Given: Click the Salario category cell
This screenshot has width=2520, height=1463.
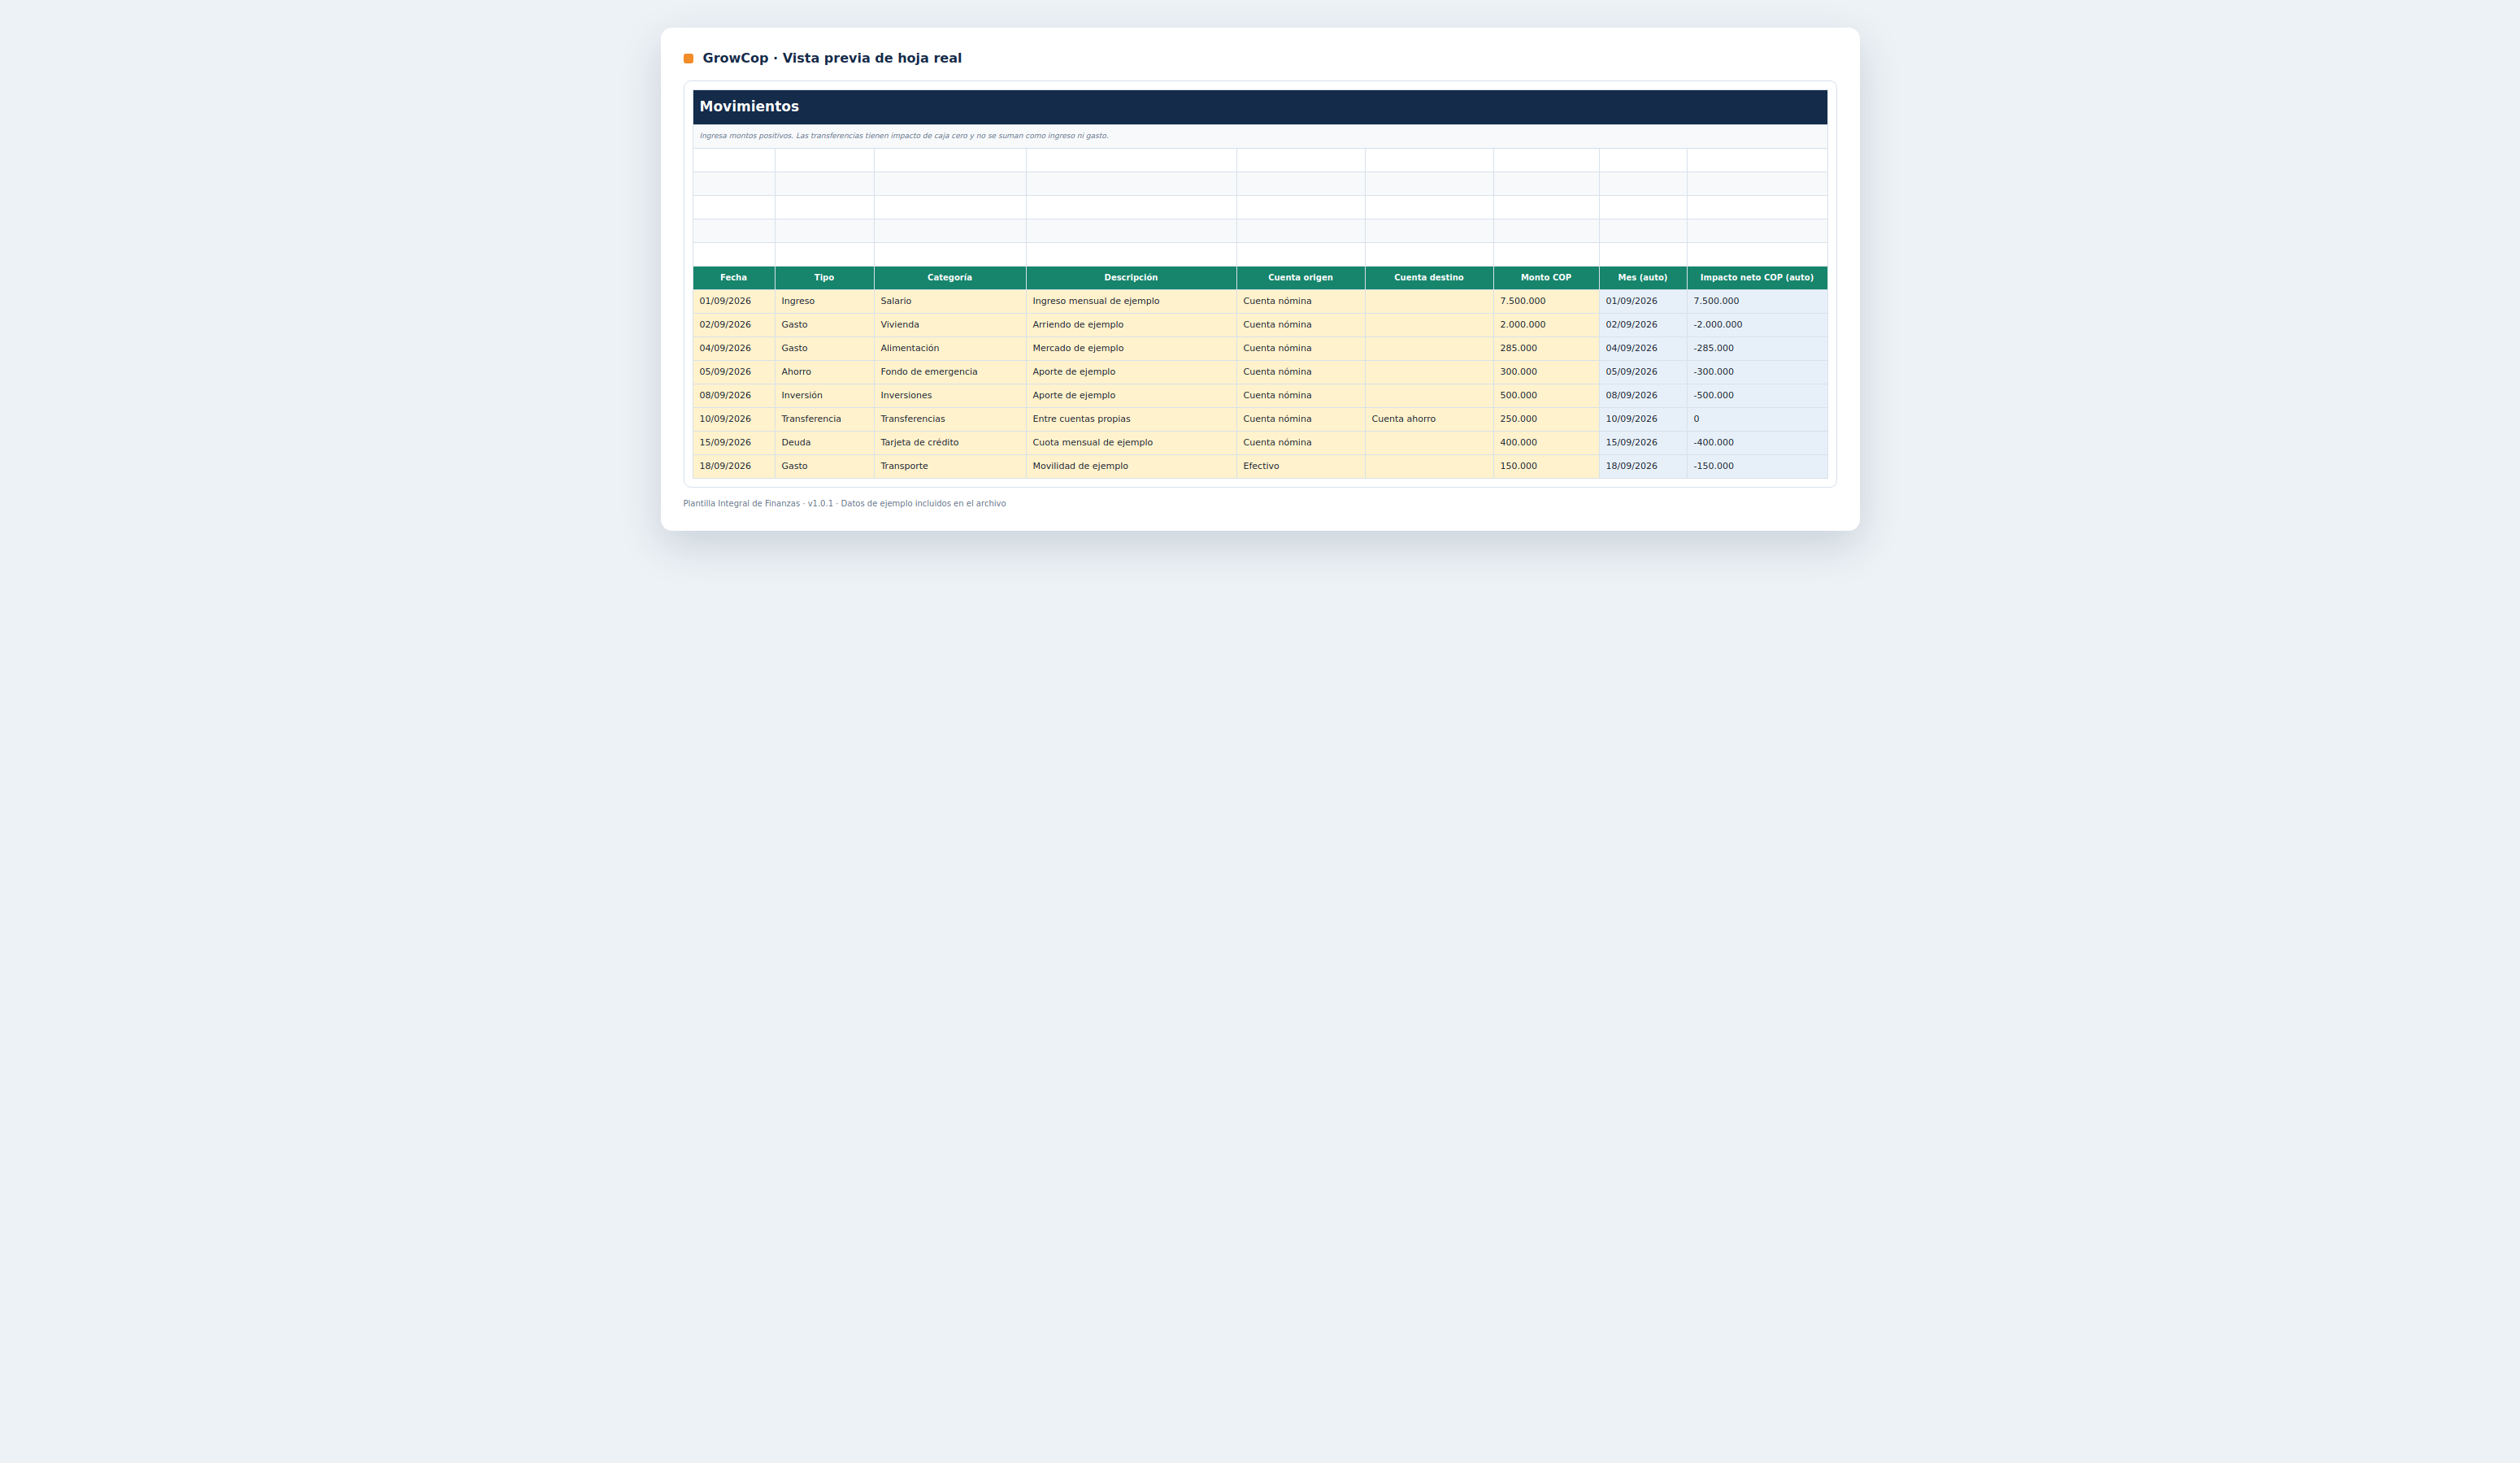Looking at the screenshot, I should 950,302.
